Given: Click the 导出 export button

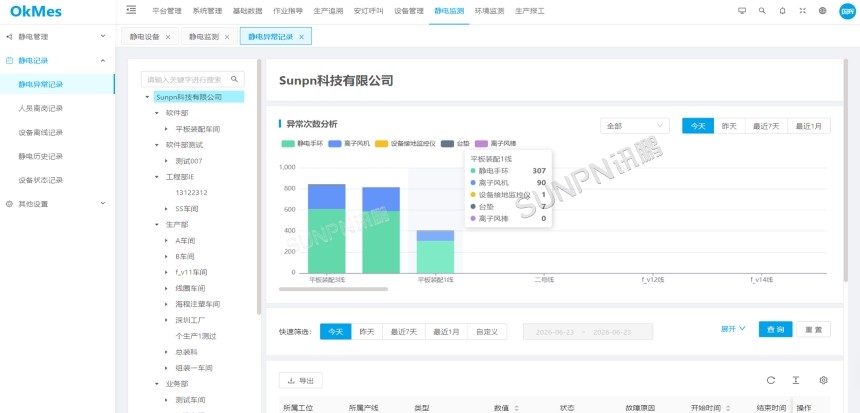Looking at the screenshot, I should coord(301,380).
